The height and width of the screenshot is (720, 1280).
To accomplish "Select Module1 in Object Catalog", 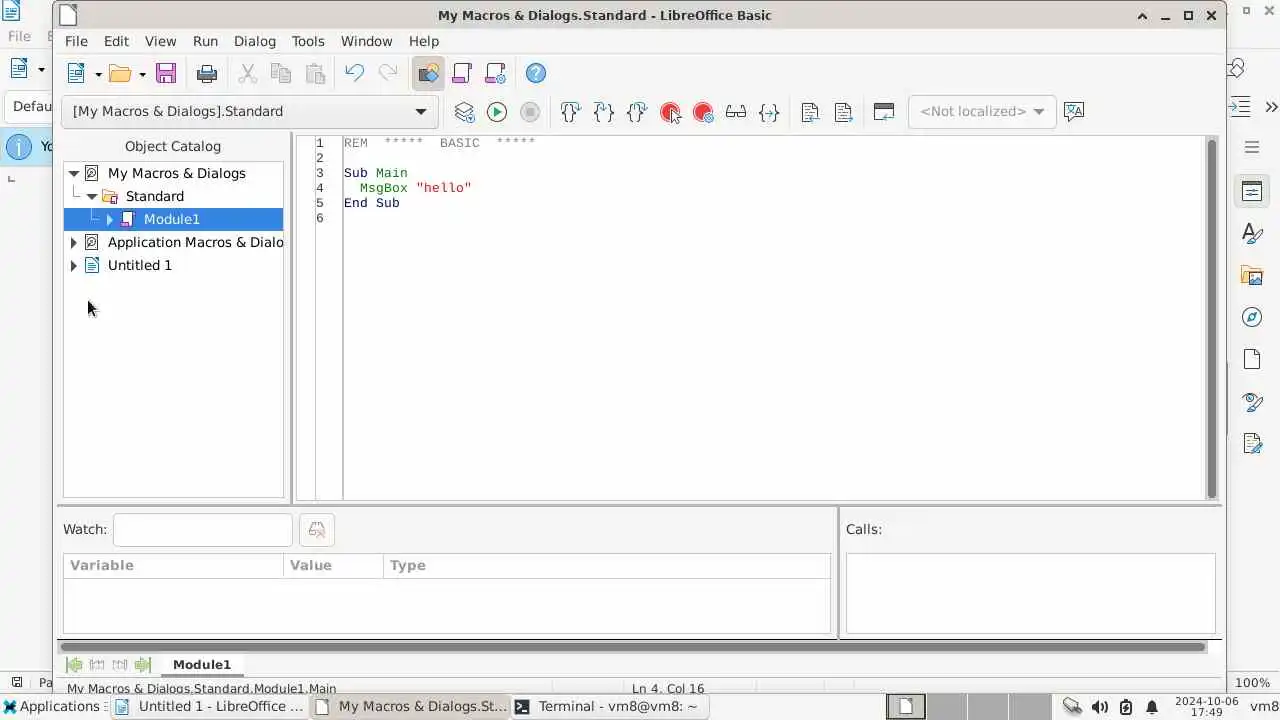I will point(172,219).
